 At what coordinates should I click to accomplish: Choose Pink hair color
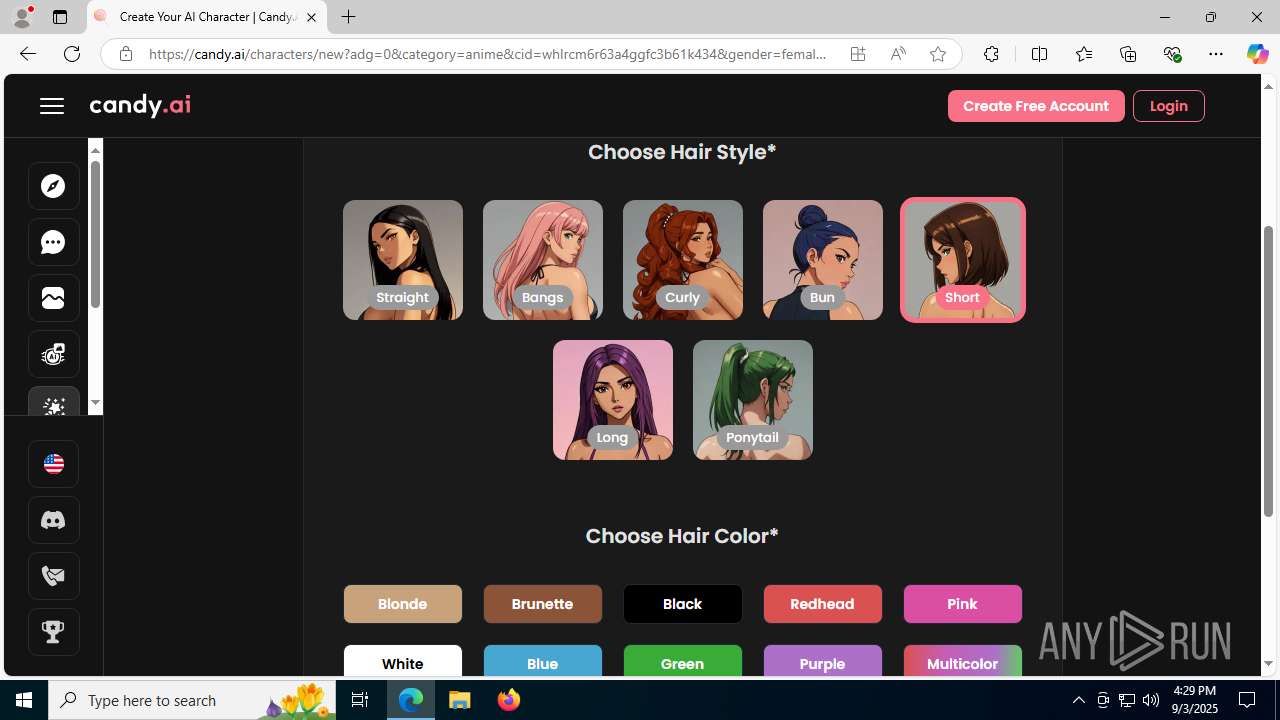click(x=963, y=604)
